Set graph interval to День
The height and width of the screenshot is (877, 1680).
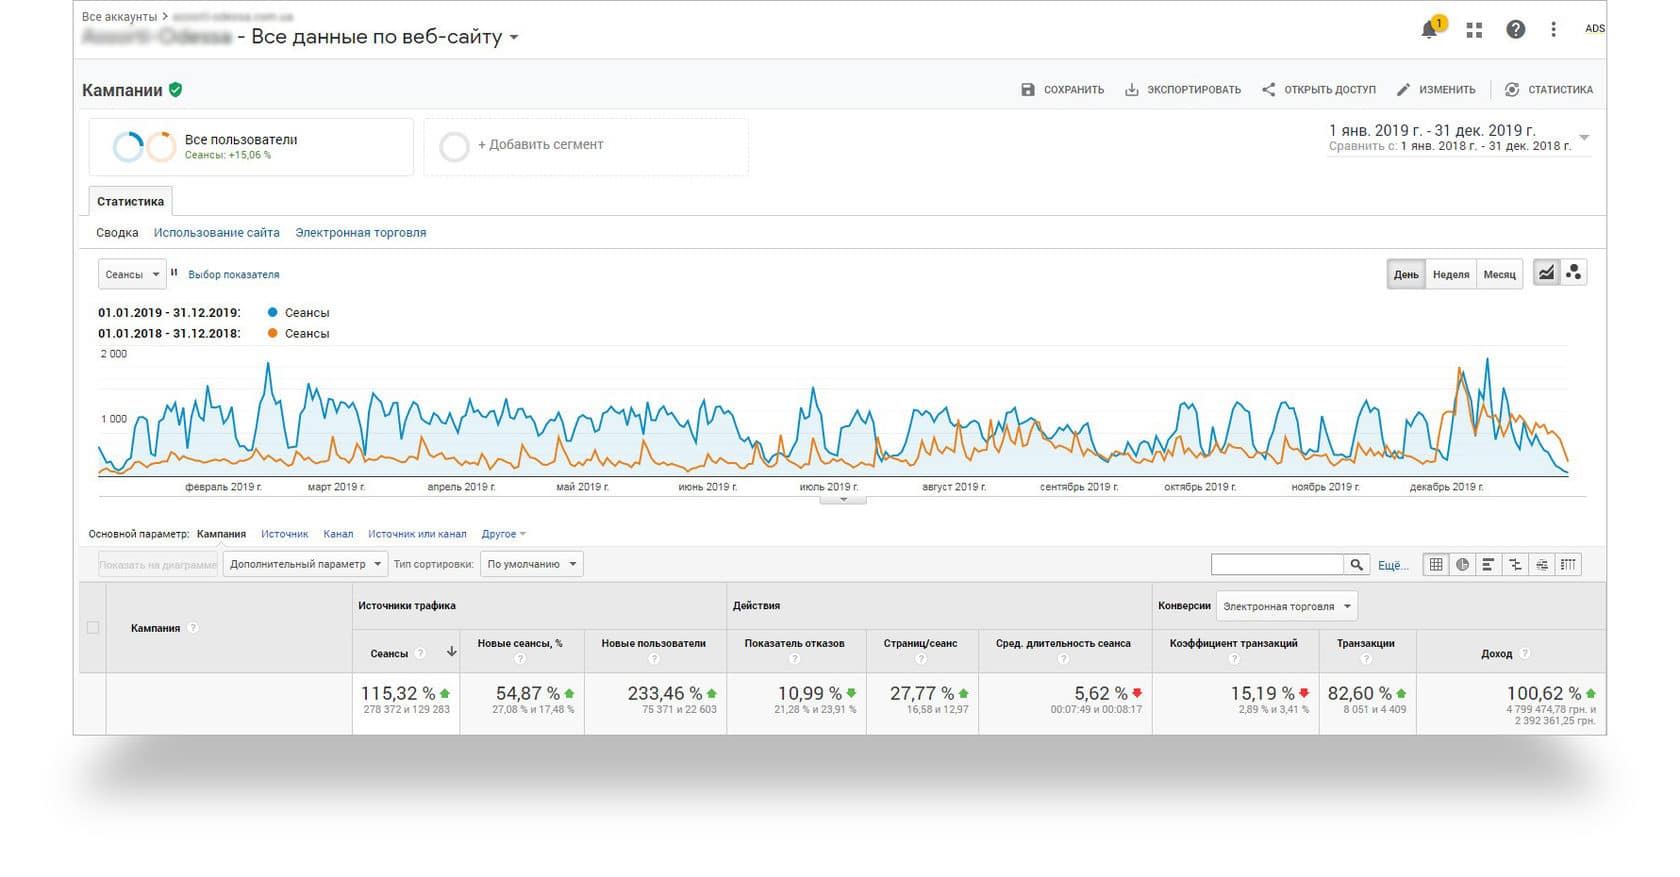click(1406, 274)
